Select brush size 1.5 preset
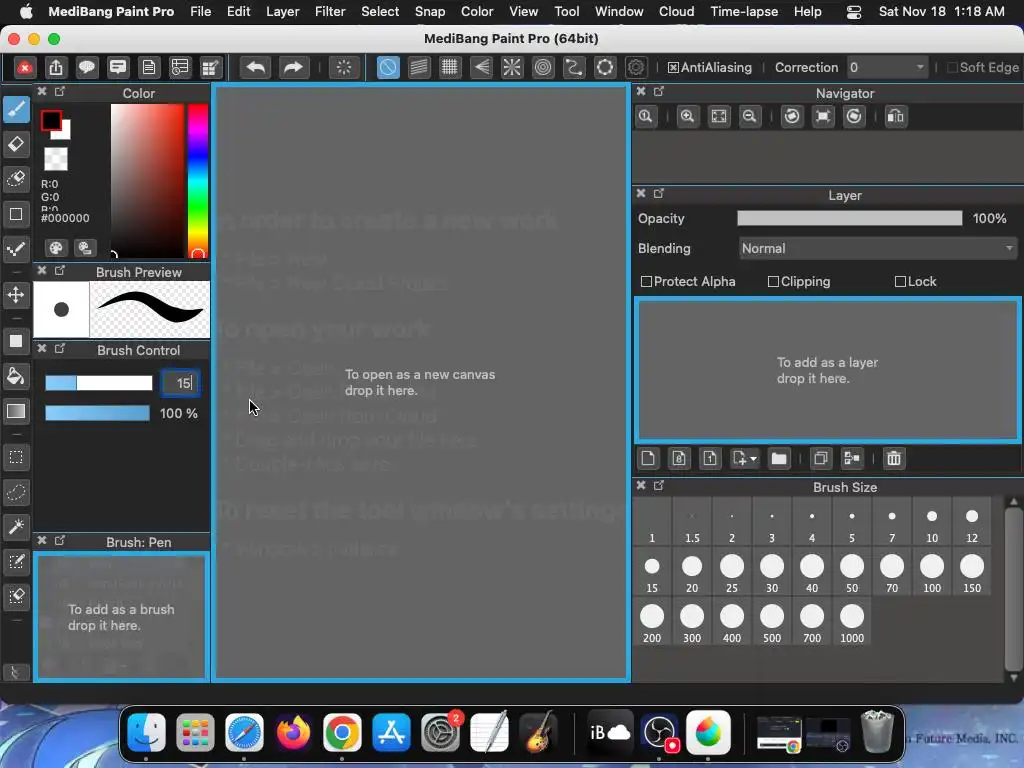 point(692,523)
